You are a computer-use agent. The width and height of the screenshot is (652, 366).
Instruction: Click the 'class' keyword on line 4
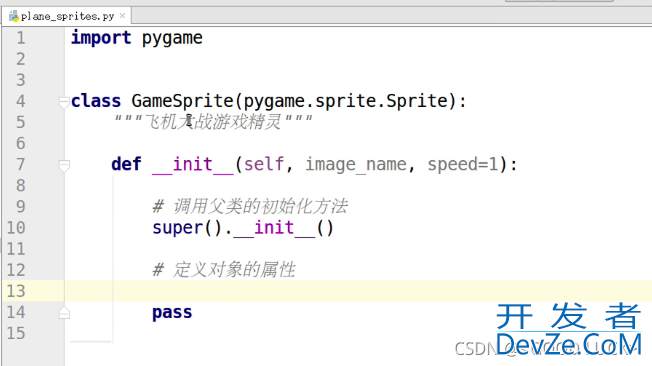click(96, 101)
